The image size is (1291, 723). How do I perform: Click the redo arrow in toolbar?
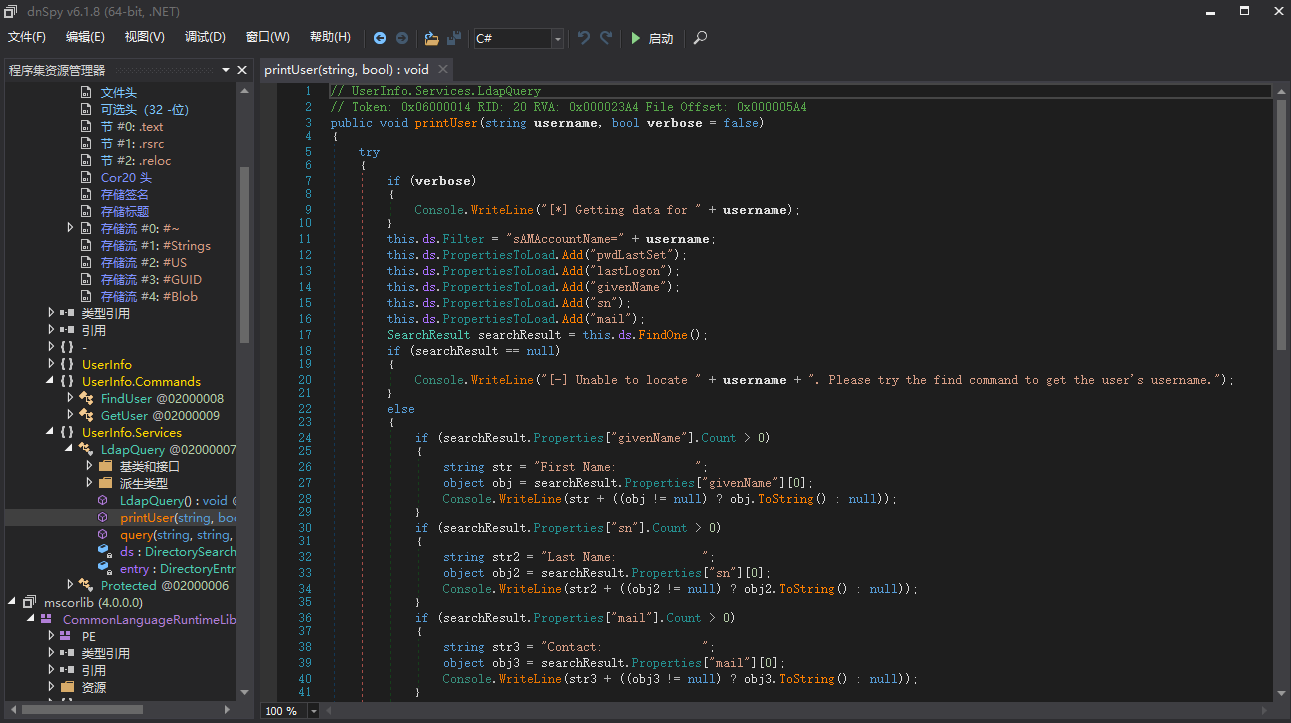tap(606, 38)
